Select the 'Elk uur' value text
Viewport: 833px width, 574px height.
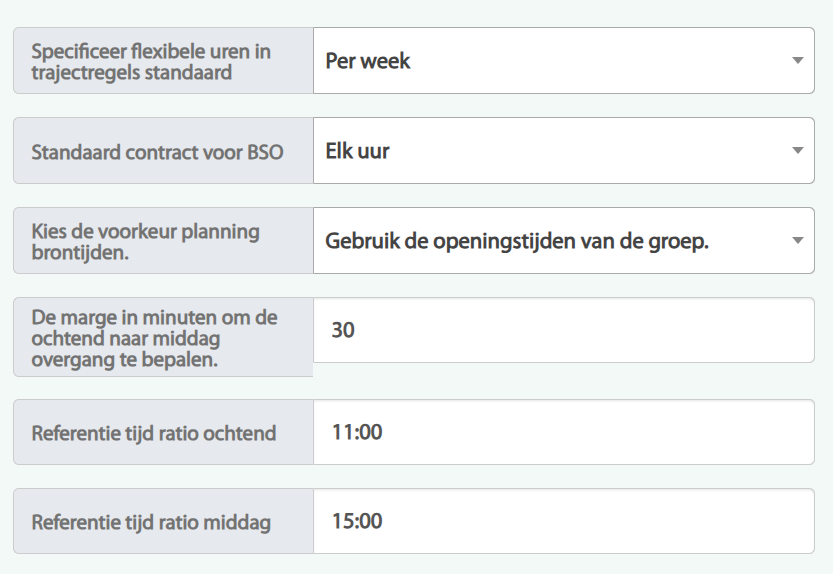(x=357, y=151)
